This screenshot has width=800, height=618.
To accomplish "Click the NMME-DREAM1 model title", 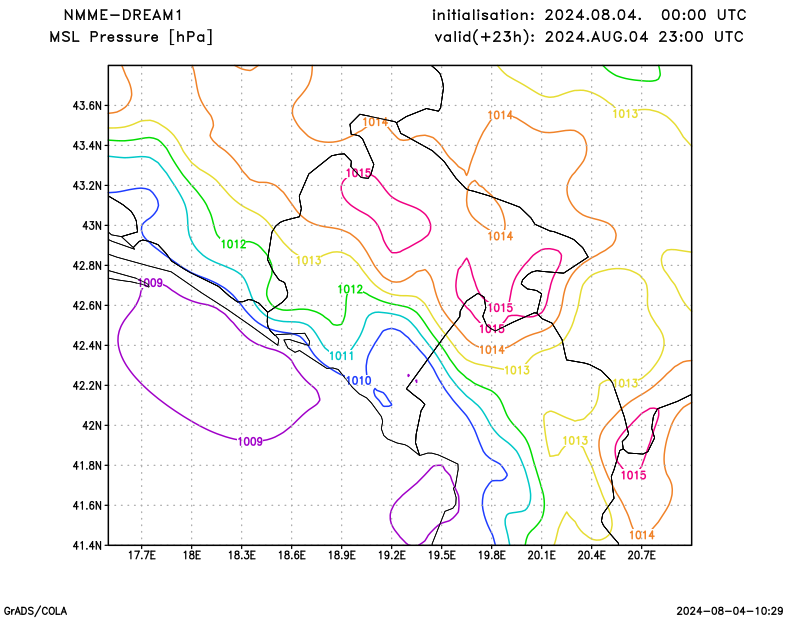I will point(123,15).
